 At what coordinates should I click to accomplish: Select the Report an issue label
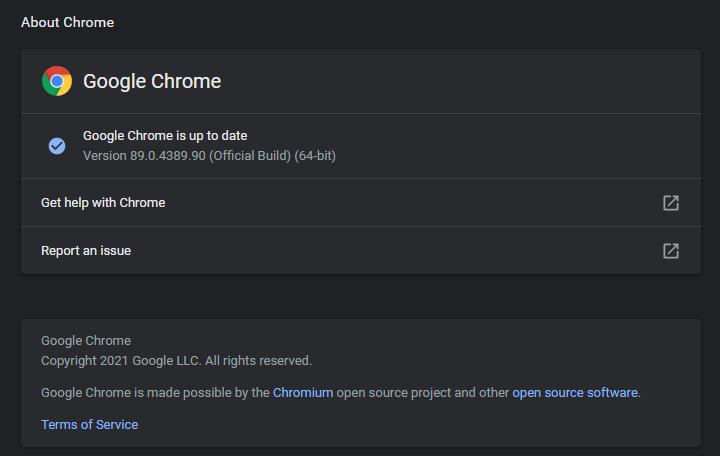[86, 251]
